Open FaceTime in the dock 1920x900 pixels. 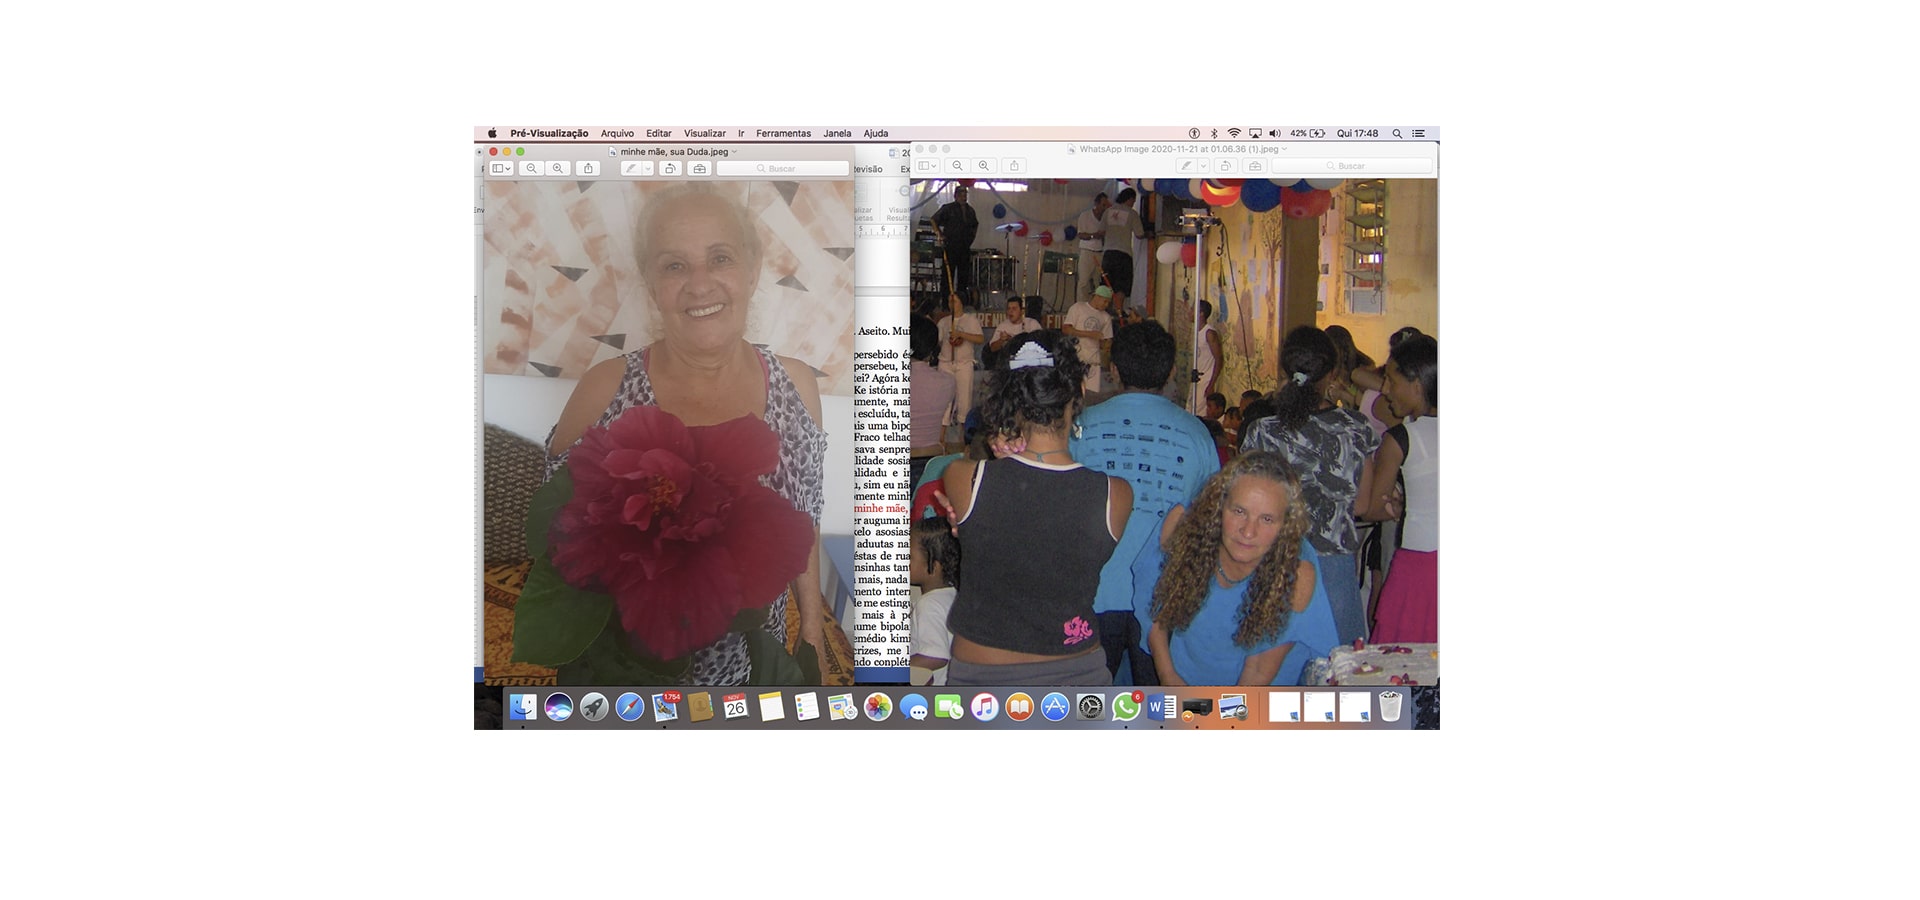(x=949, y=707)
